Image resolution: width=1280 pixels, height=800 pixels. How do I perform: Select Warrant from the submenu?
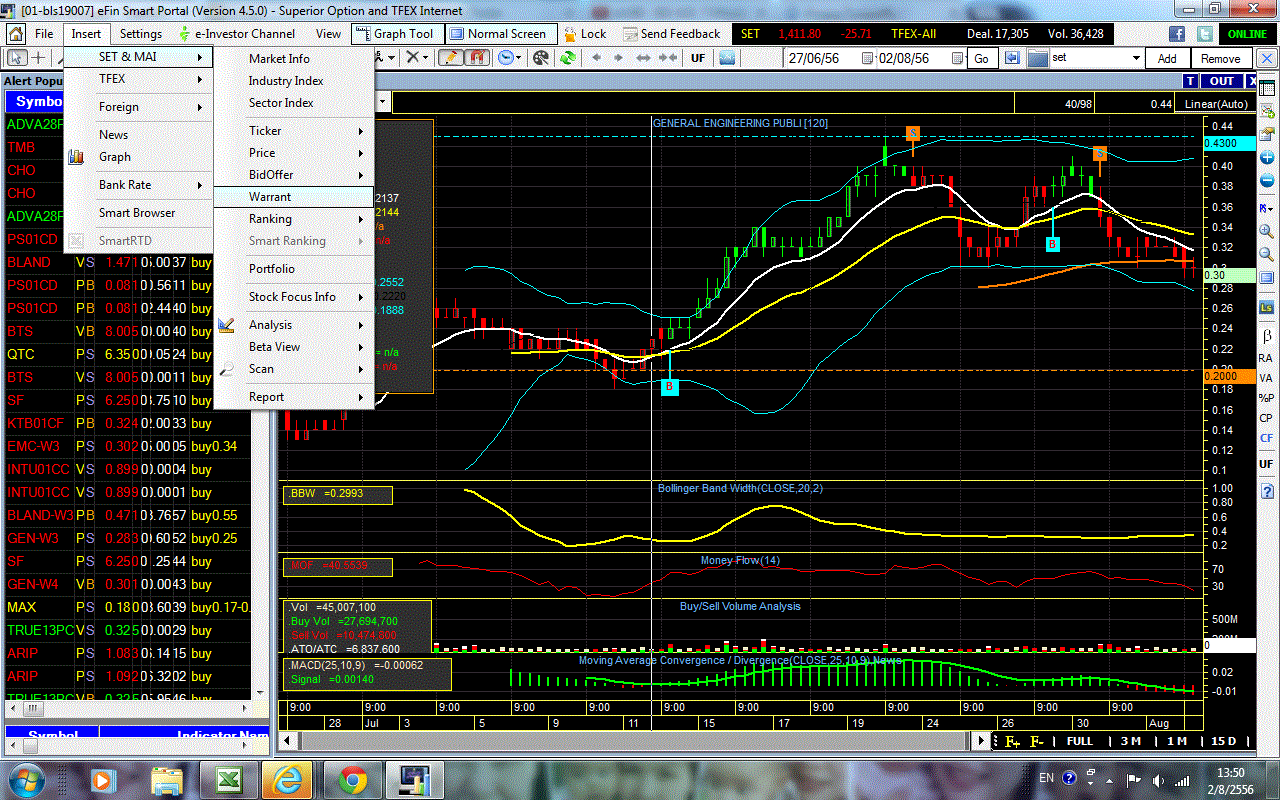pyautogui.click(x=294, y=197)
